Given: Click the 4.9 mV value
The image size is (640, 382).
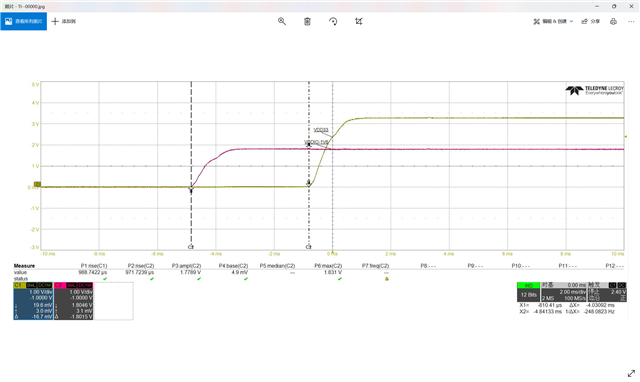Looking at the screenshot, I should (x=240, y=272).
